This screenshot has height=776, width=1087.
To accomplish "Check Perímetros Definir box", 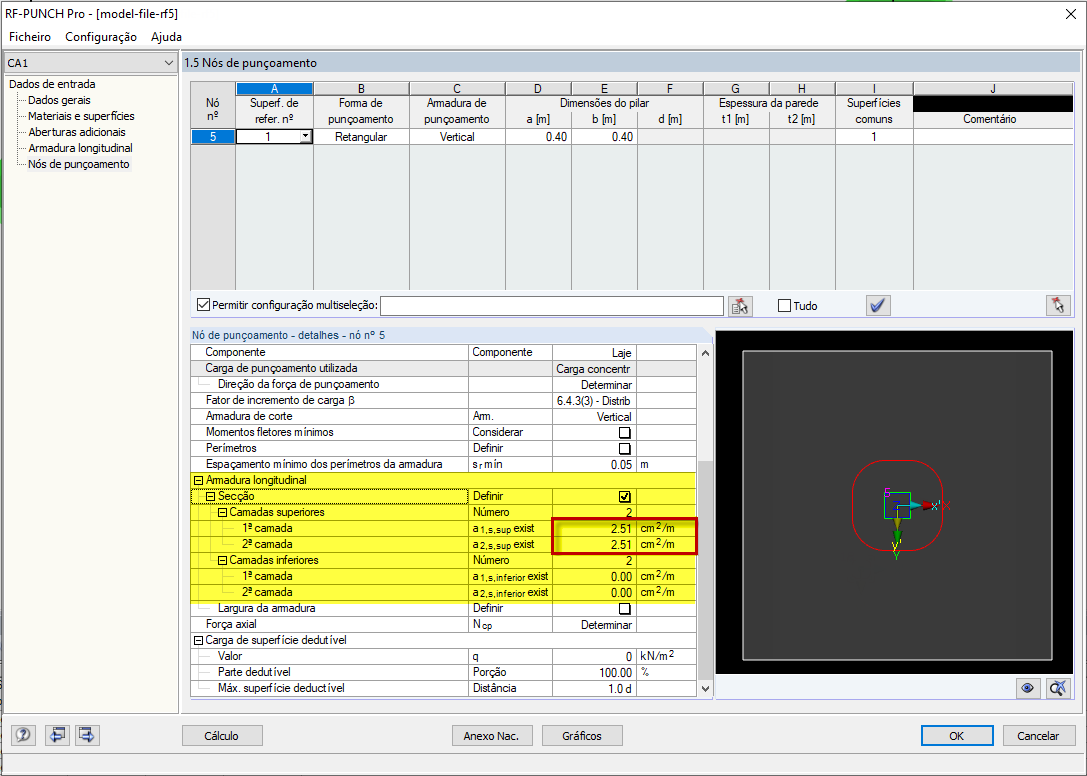I will click(x=625, y=449).
